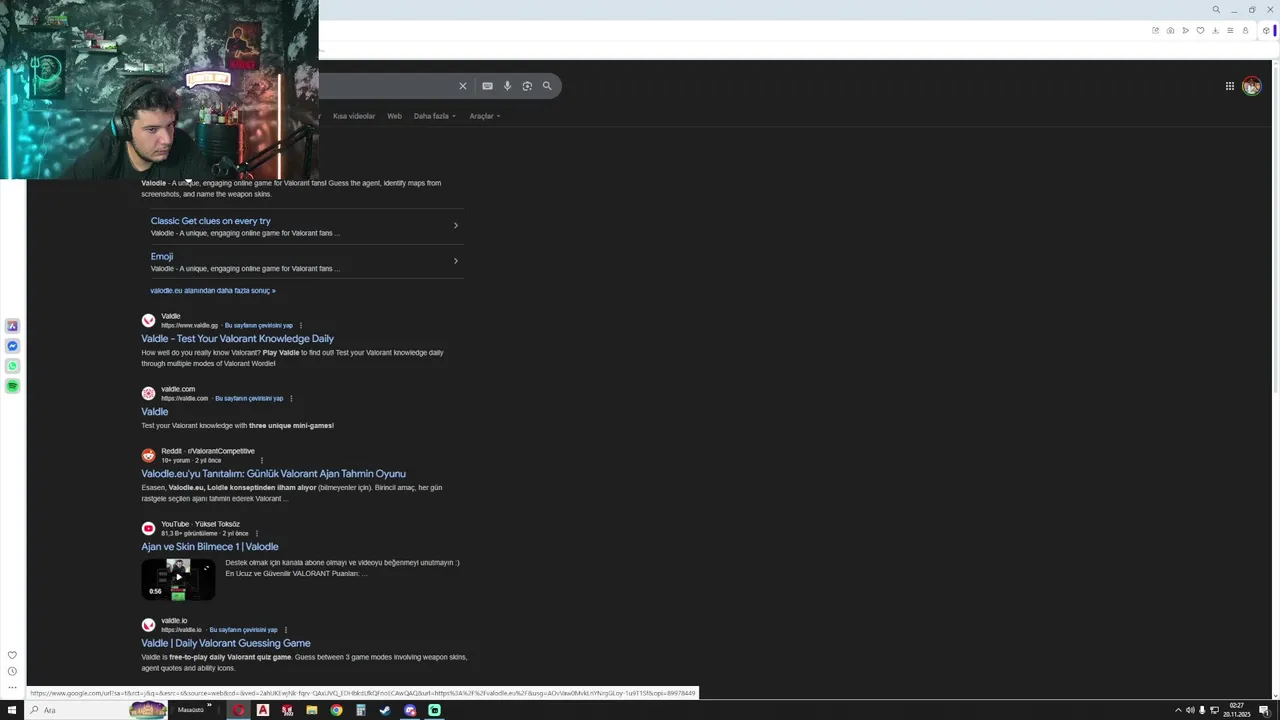
Task: Open Opera My Flow send icon
Action: click(x=1185, y=31)
